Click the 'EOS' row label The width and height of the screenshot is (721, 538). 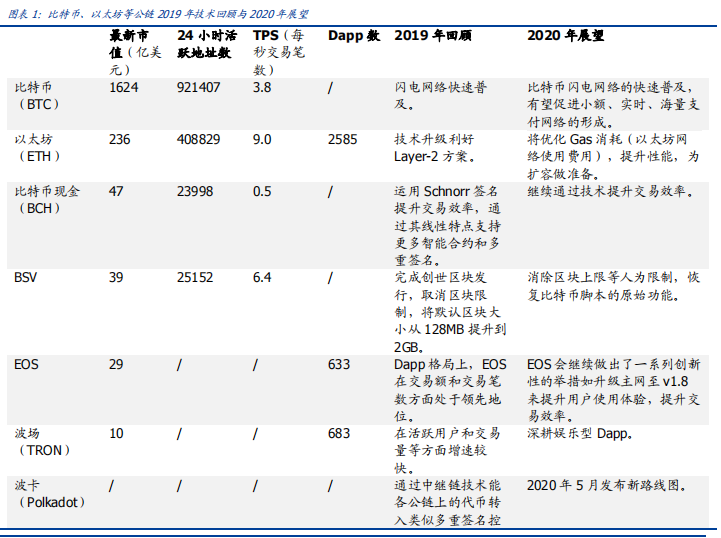coord(26,365)
